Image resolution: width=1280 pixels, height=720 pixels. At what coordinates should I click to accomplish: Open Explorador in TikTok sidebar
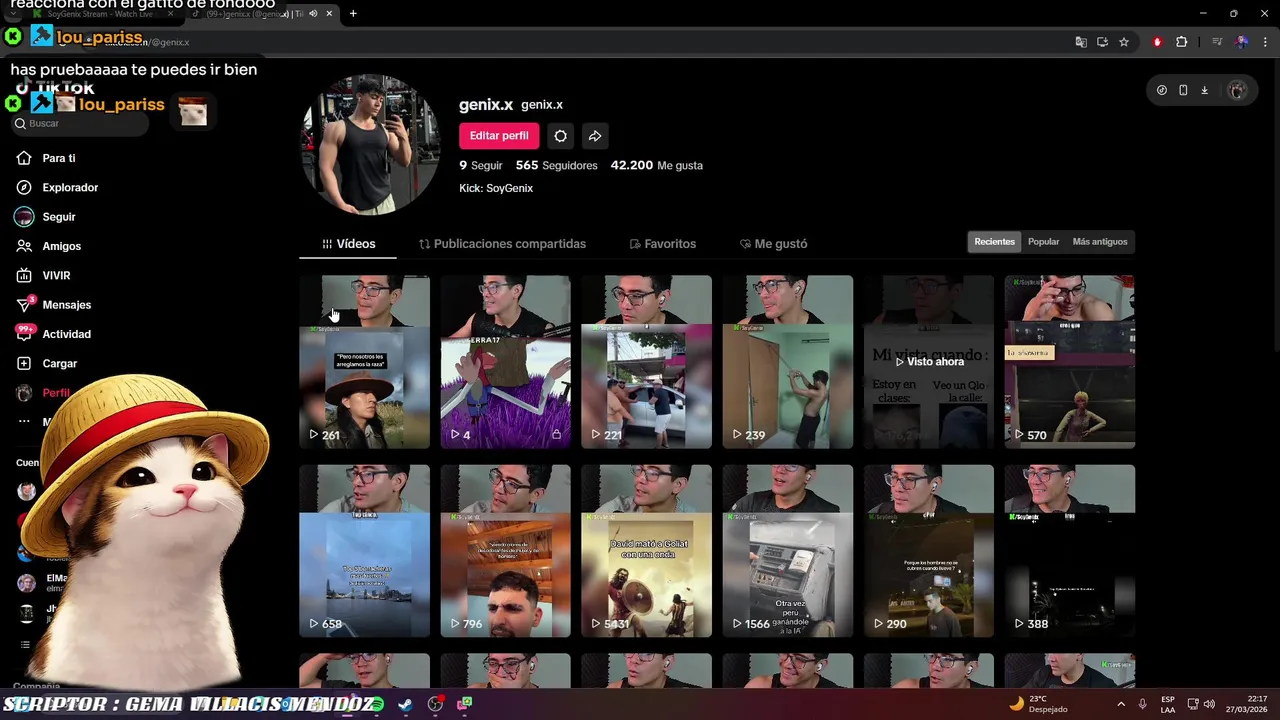tap(69, 187)
